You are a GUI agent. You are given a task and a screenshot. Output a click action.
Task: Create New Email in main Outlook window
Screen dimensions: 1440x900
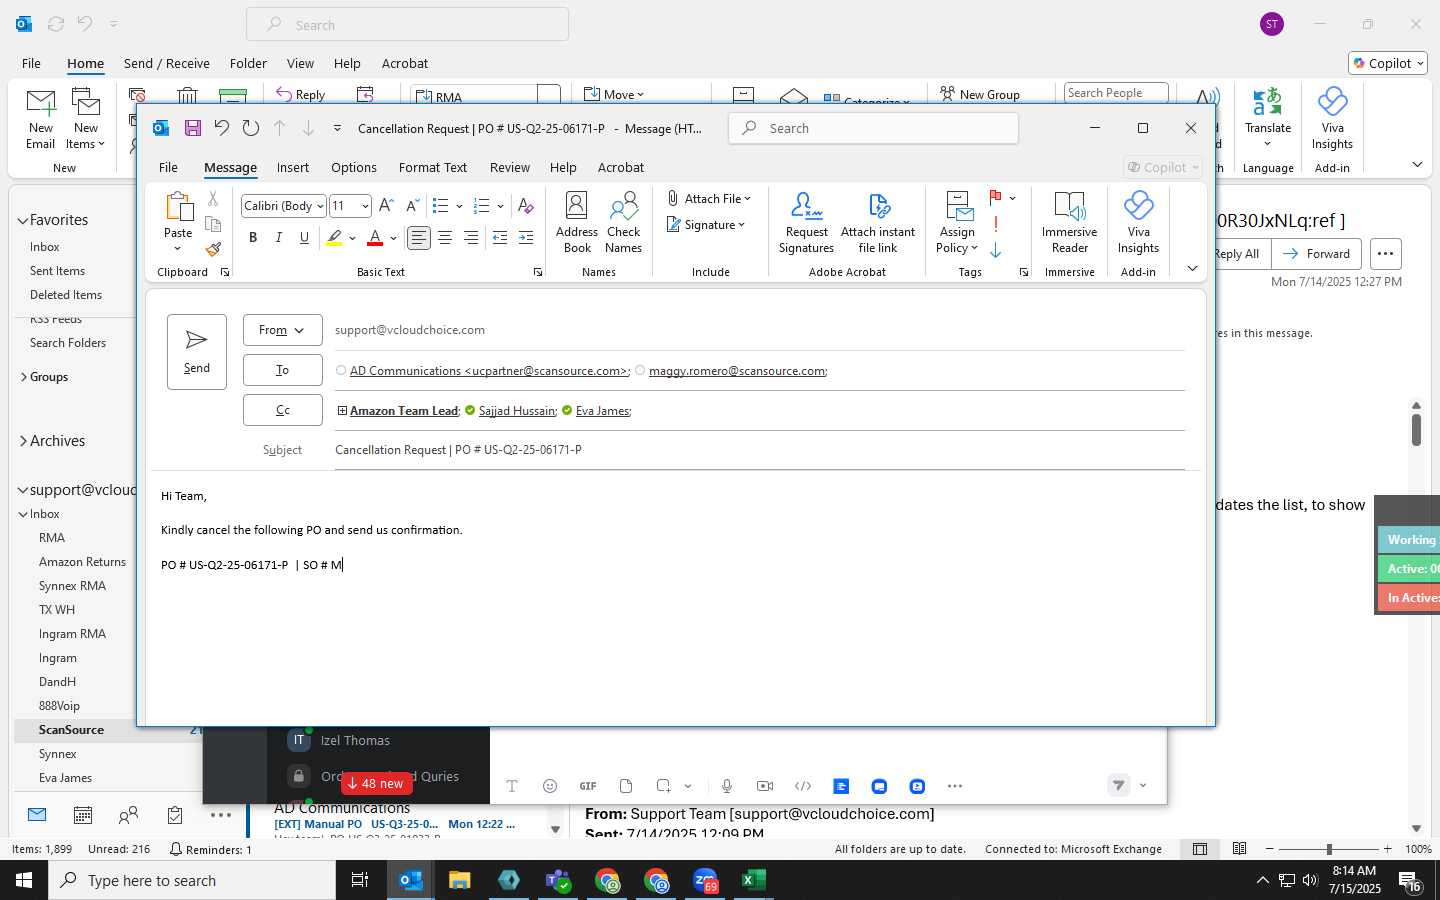[41, 119]
